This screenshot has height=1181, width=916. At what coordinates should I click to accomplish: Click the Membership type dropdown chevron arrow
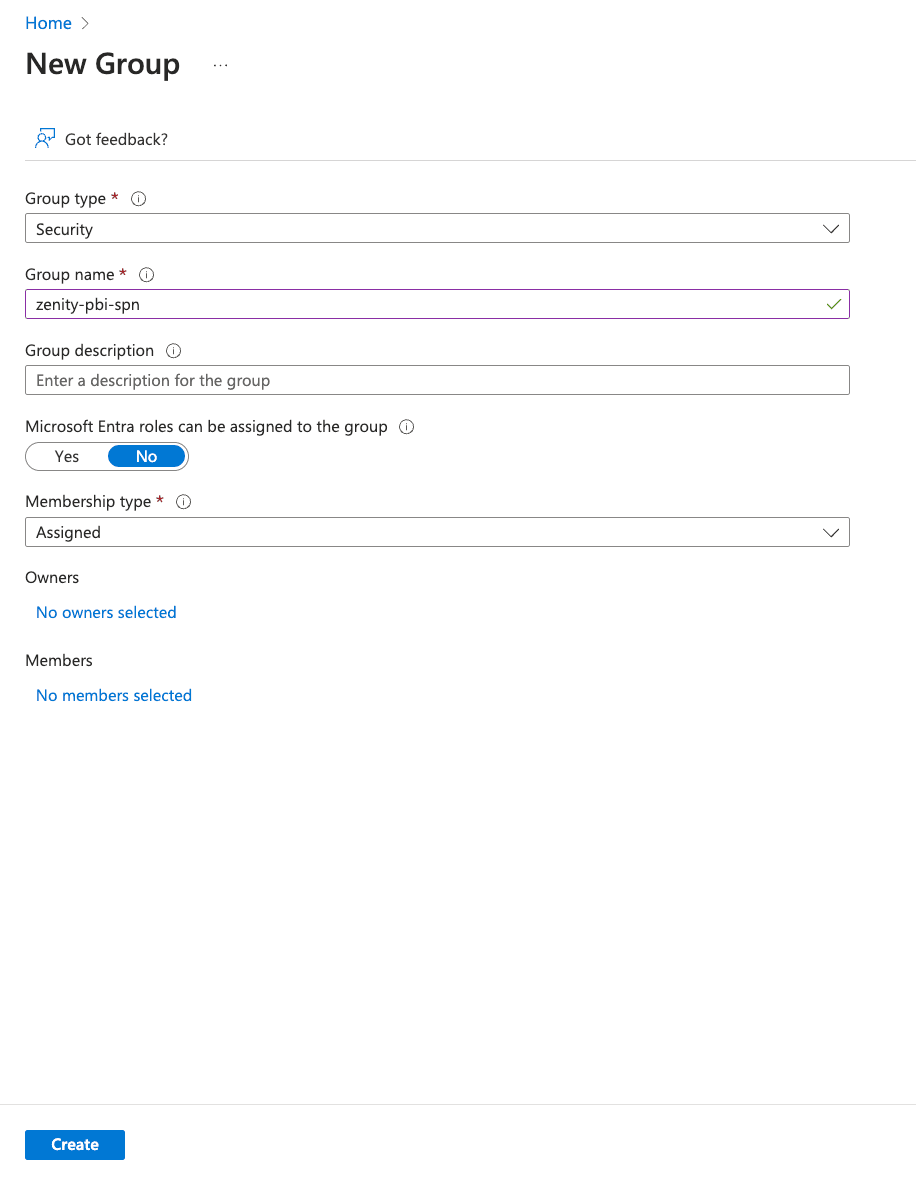[831, 533]
